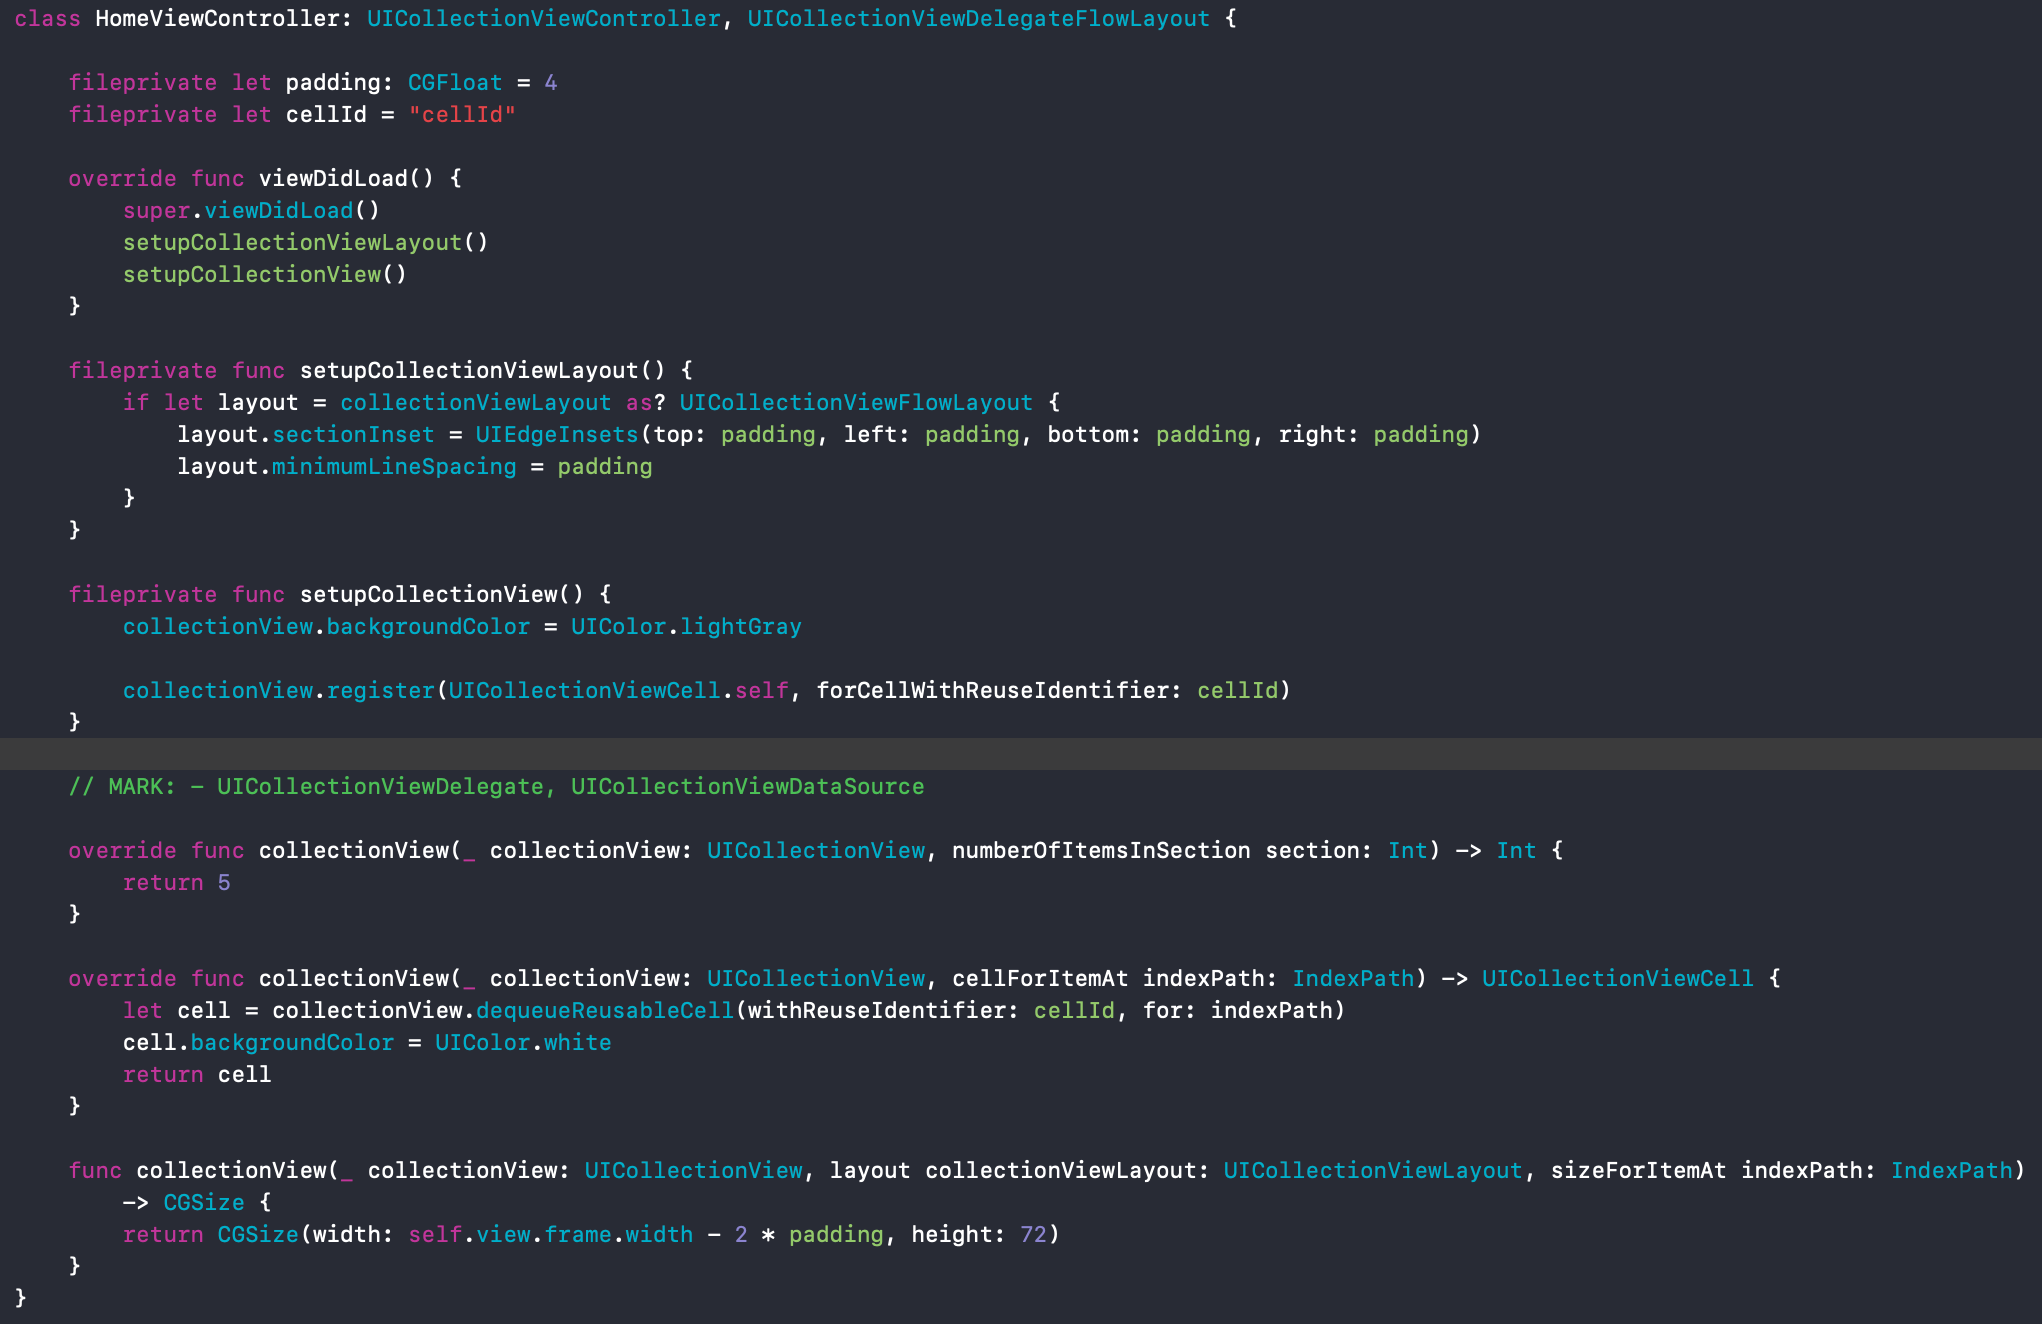
Task: Click CGSize return type after arrow
Action: pyautogui.click(x=204, y=1202)
